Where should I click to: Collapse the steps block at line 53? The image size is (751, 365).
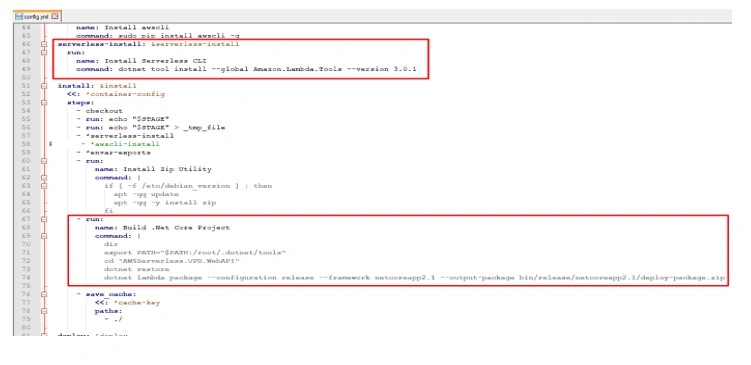[x=44, y=103]
